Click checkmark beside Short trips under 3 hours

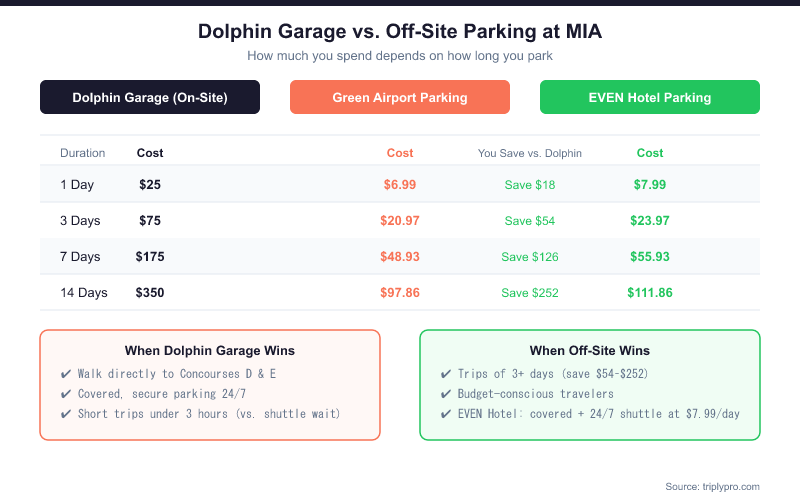coord(66,414)
